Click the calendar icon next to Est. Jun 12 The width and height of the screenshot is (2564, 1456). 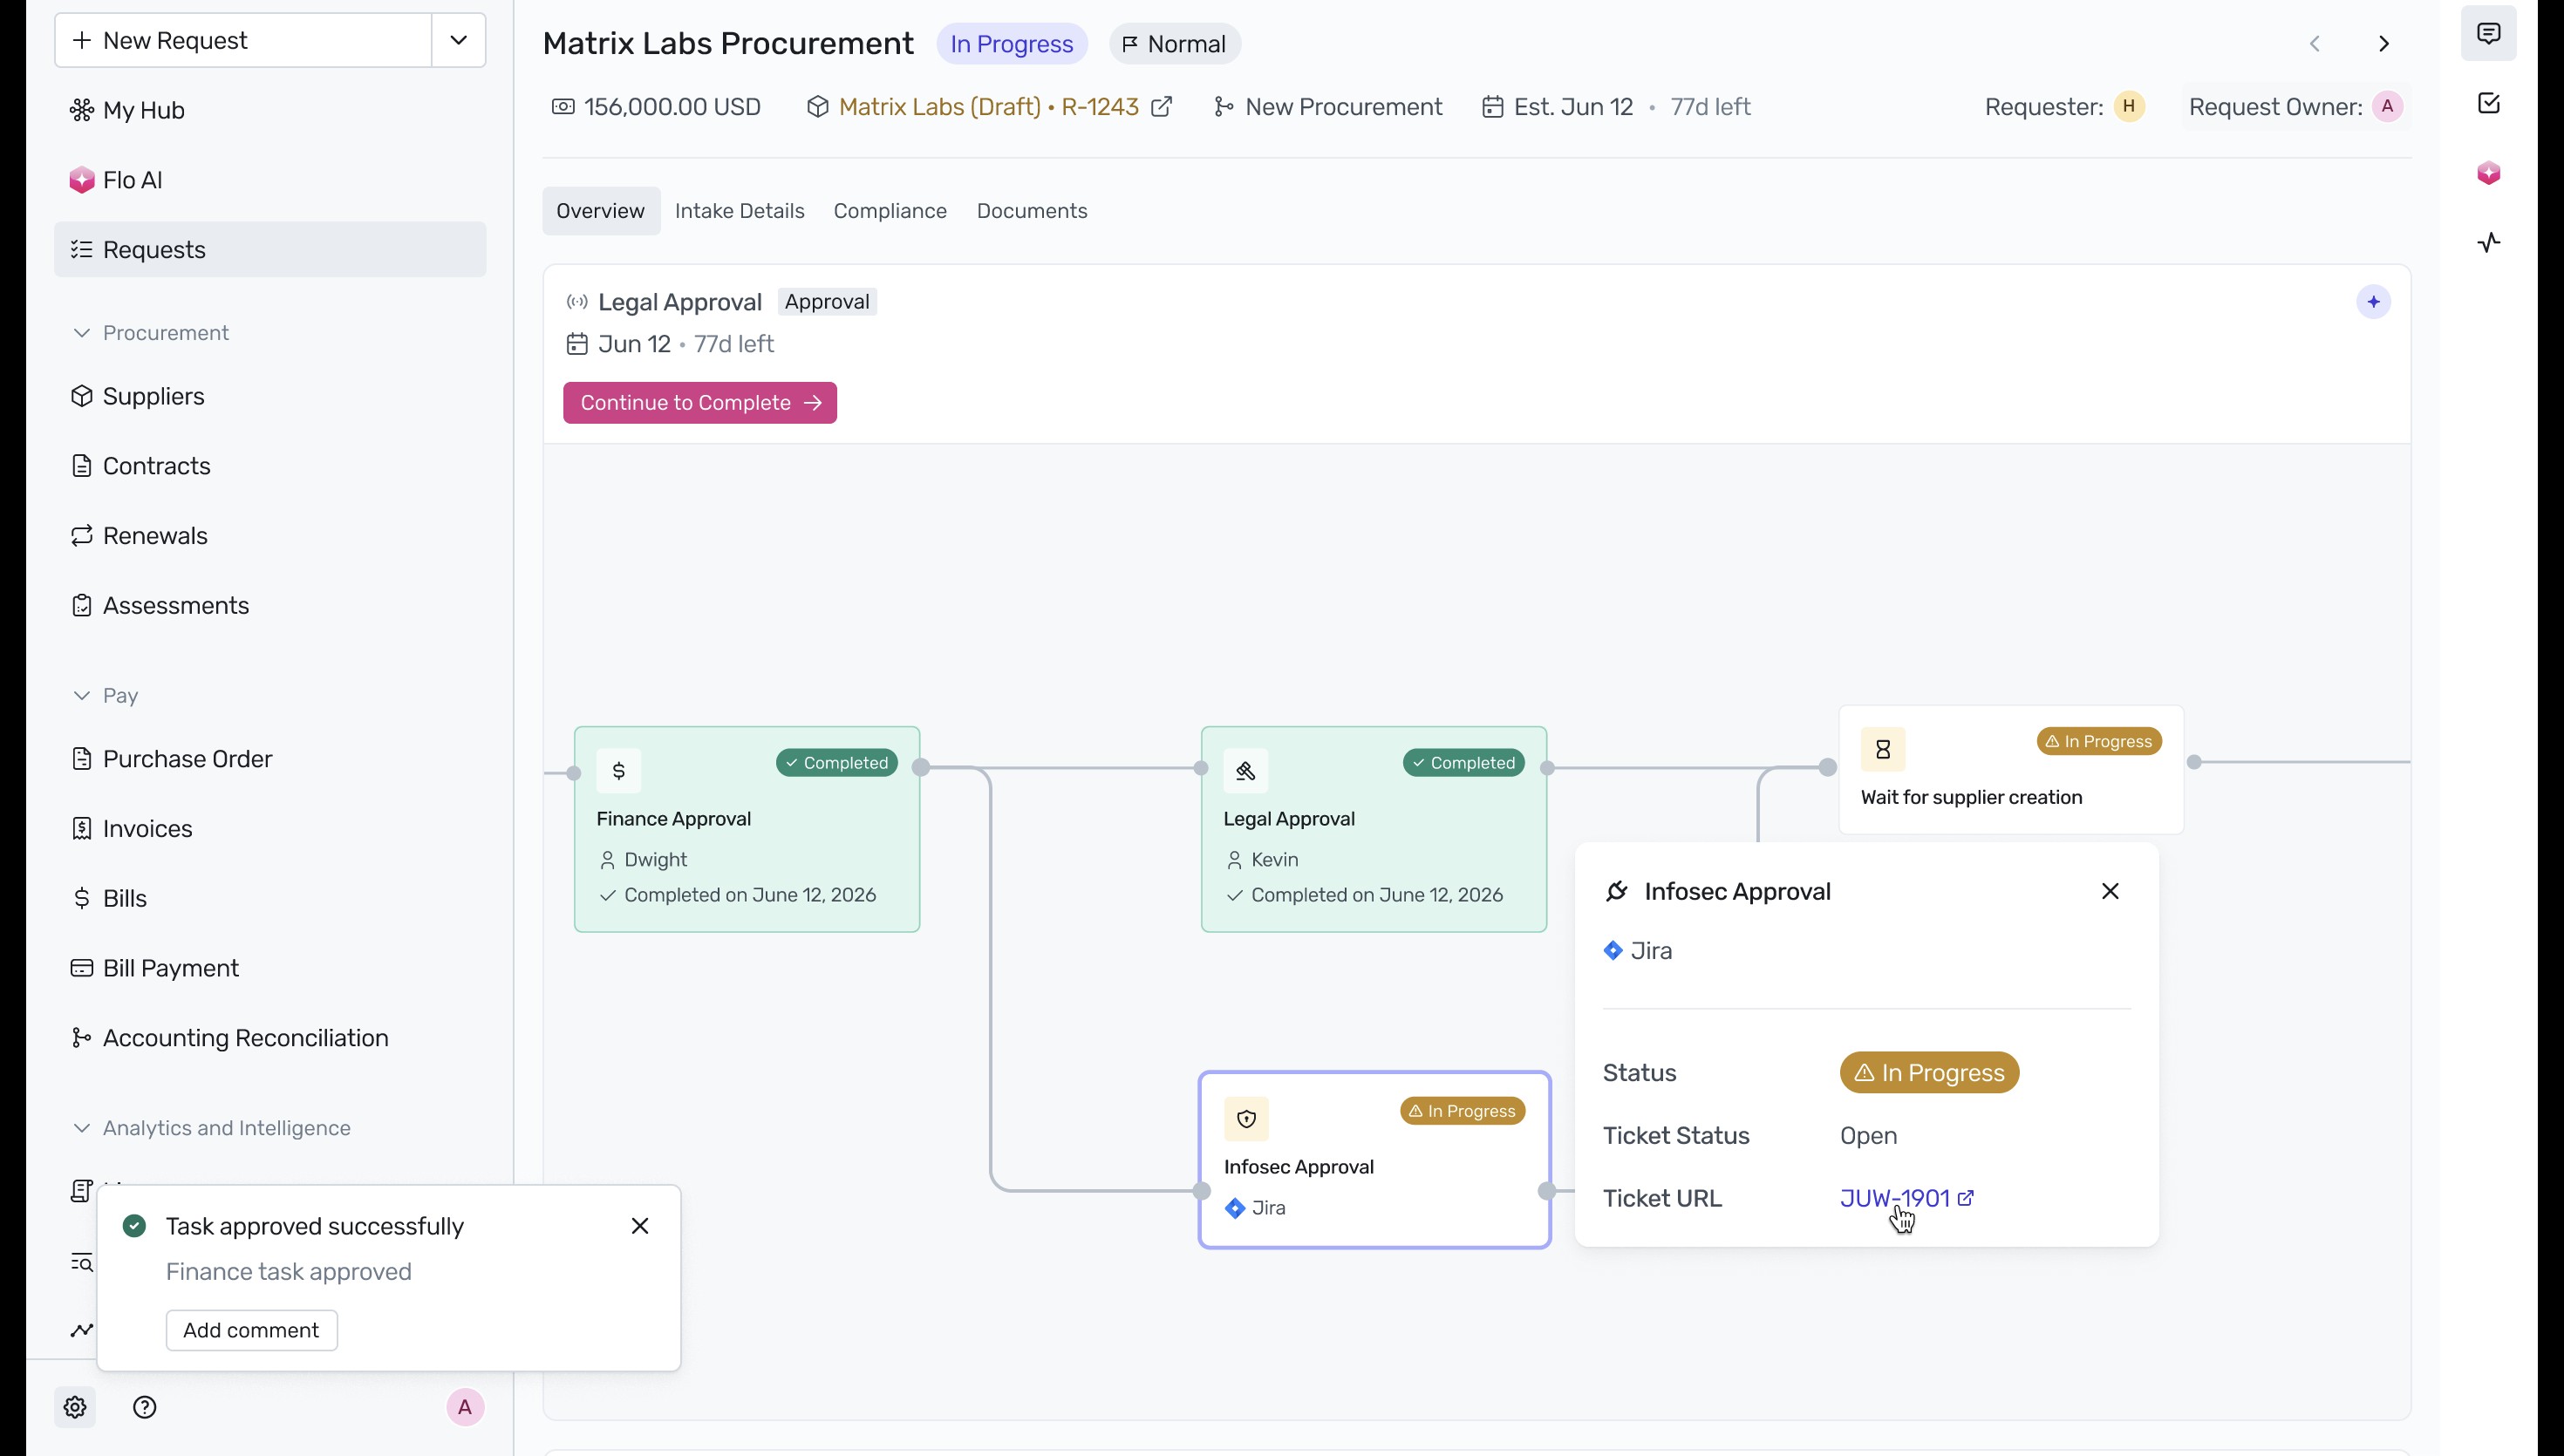[x=1492, y=107]
